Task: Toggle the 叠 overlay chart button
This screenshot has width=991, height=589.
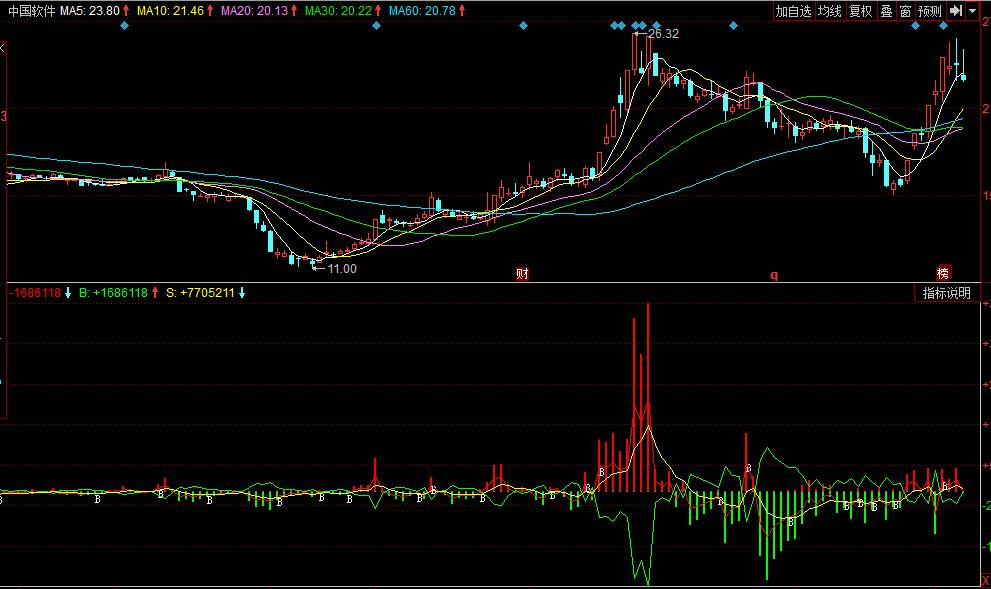Action: pos(887,11)
